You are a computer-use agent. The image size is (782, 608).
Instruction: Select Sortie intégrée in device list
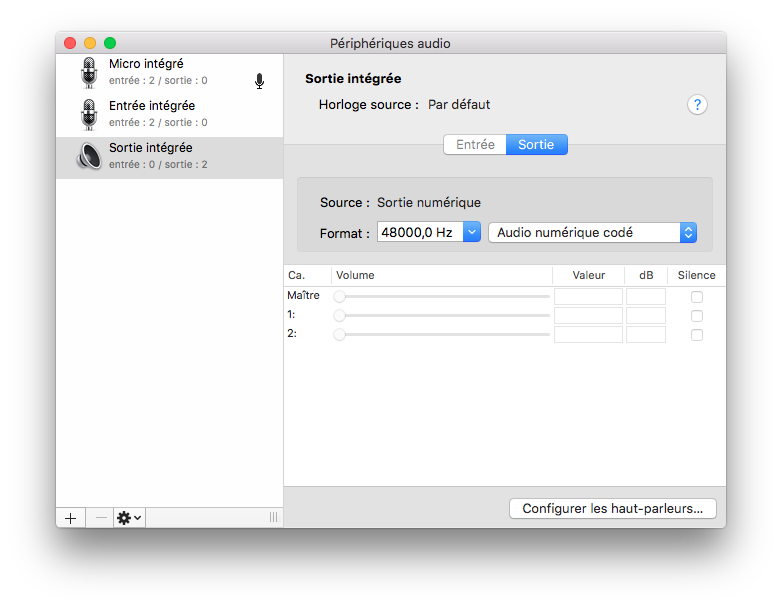pos(170,158)
